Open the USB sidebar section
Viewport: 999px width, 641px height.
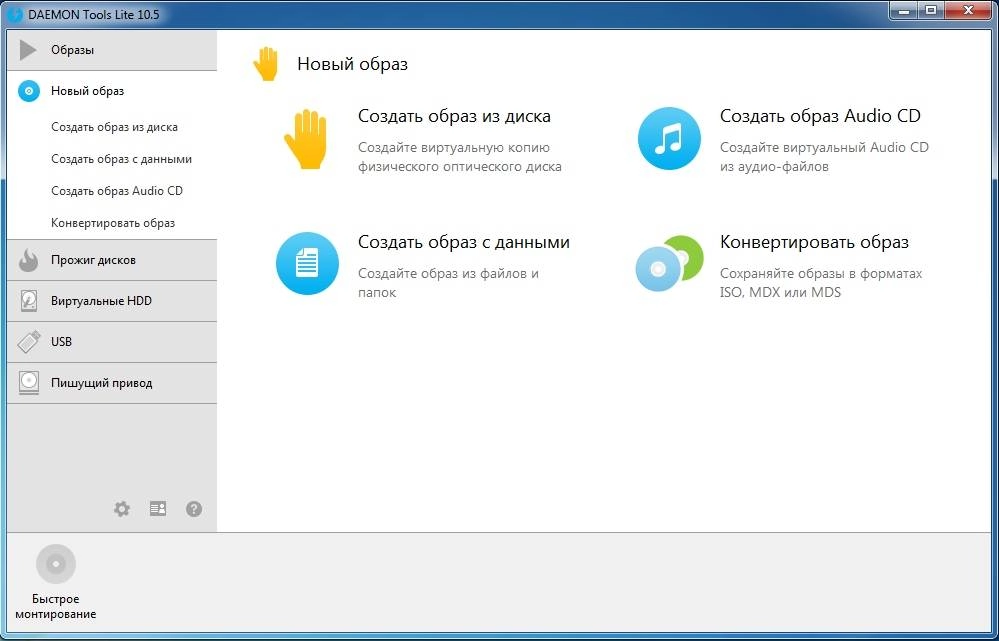pyautogui.click(x=111, y=342)
